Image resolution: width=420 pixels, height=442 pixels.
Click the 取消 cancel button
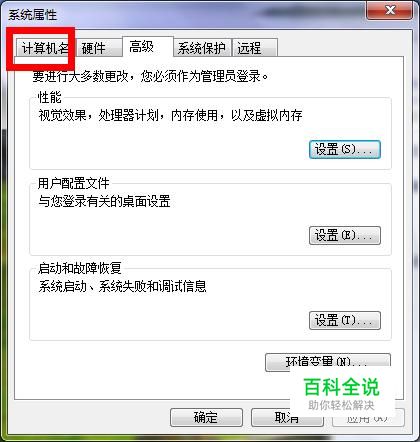click(287, 417)
